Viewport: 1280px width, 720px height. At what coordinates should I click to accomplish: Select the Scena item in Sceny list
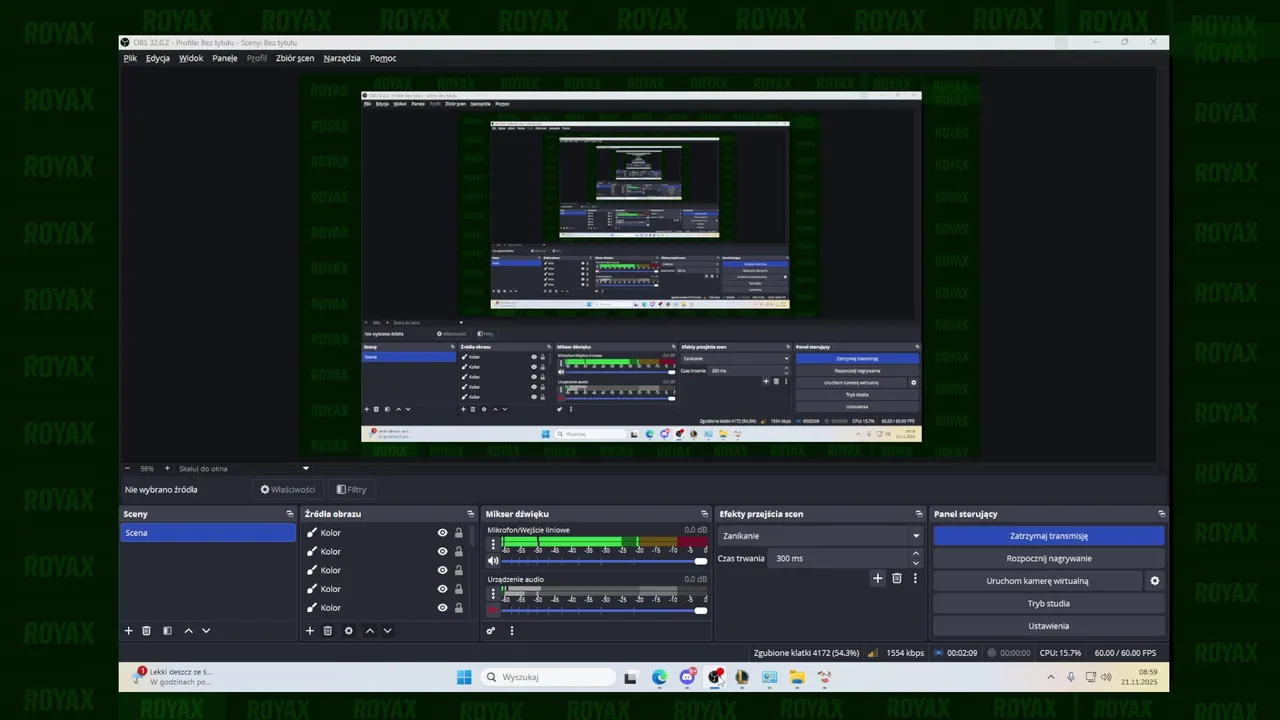tap(208, 533)
